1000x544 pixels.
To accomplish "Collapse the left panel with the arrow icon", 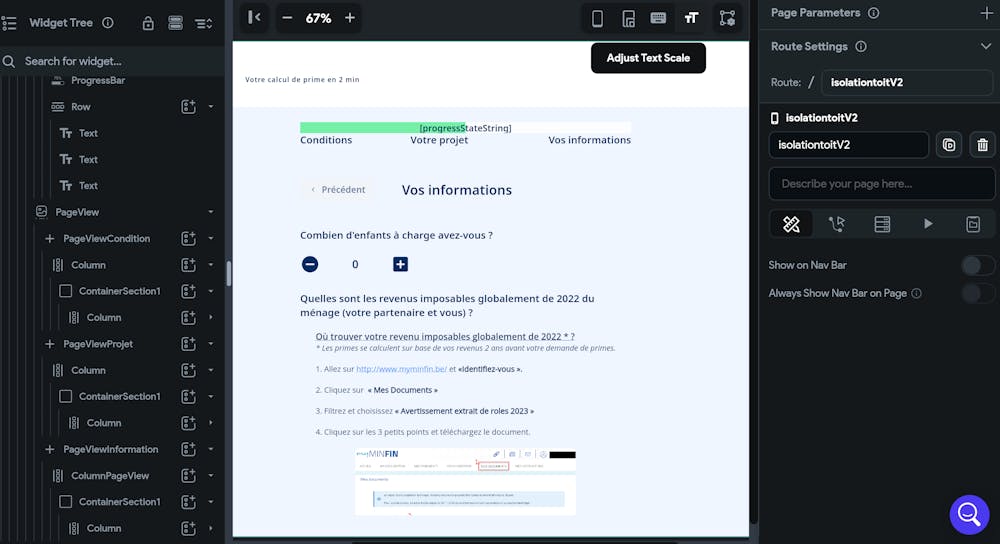I will coord(254,18).
